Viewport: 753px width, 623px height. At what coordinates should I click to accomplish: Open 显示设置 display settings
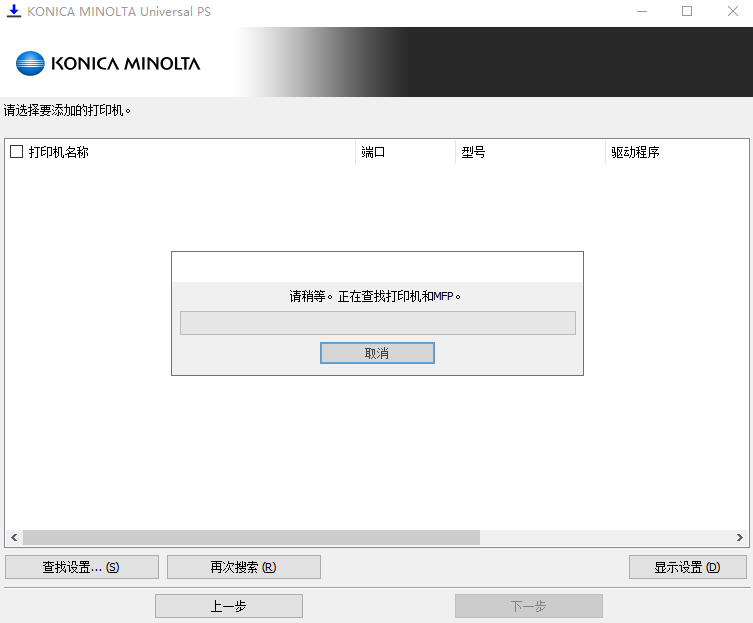[x=687, y=567]
